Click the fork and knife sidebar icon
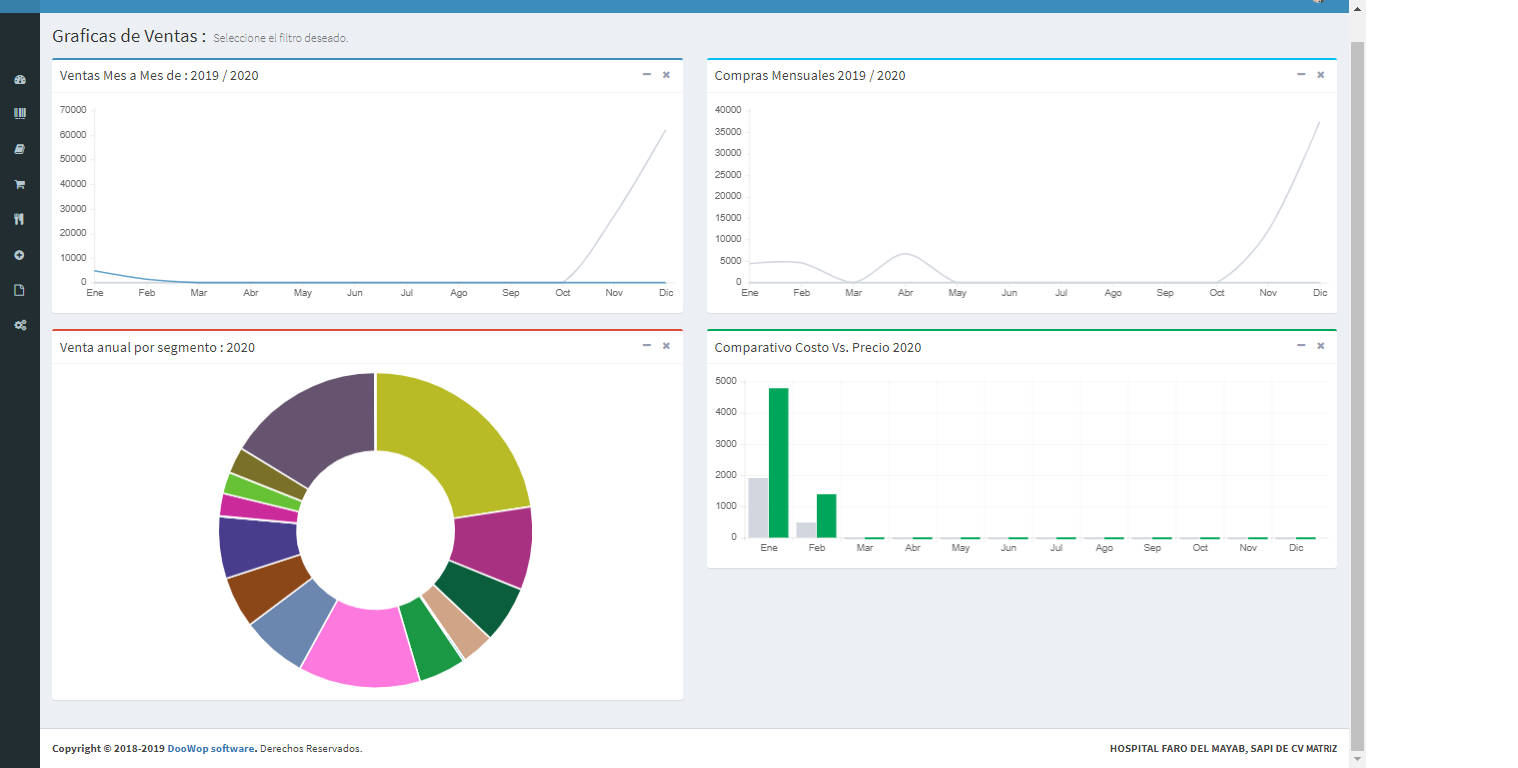The width and height of the screenshot is (1518, 768). tap(19, 219)
